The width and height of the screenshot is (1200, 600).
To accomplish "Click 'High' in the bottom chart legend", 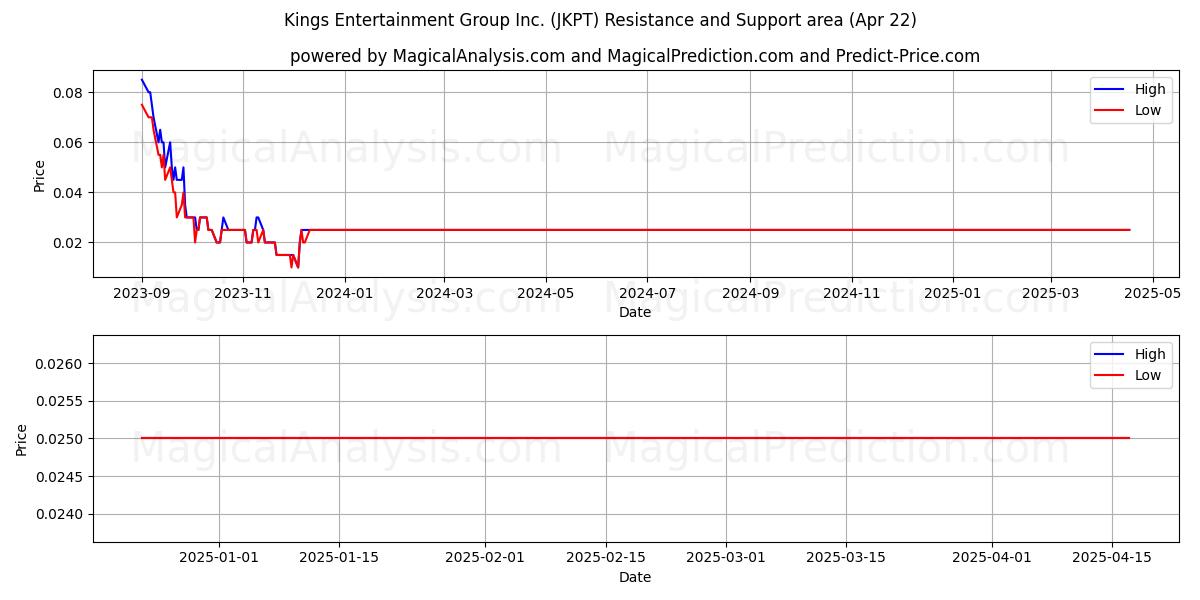I will [1150, 354].
